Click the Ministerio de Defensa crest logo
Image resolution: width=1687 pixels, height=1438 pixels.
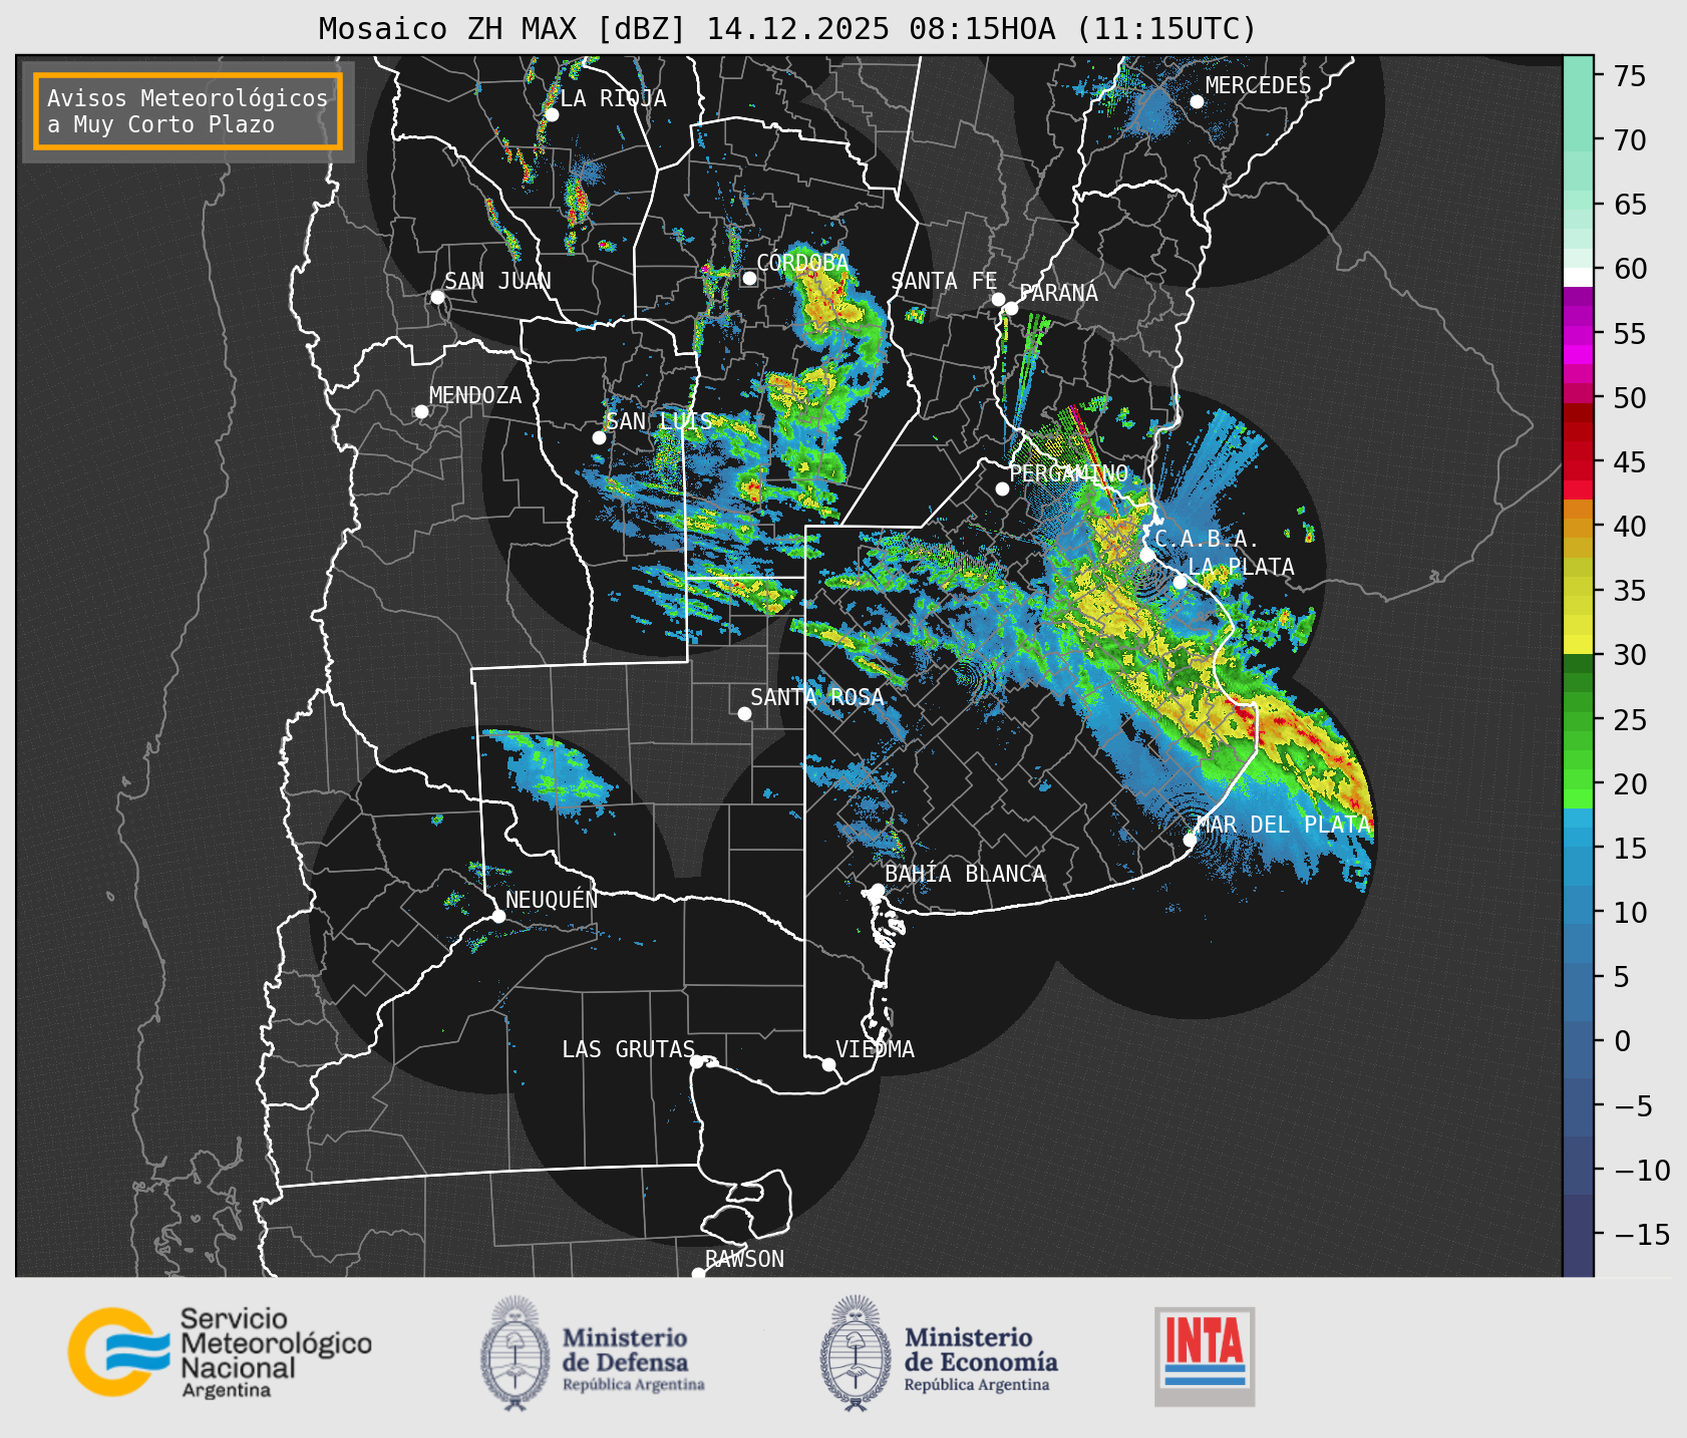point(515,1354)
